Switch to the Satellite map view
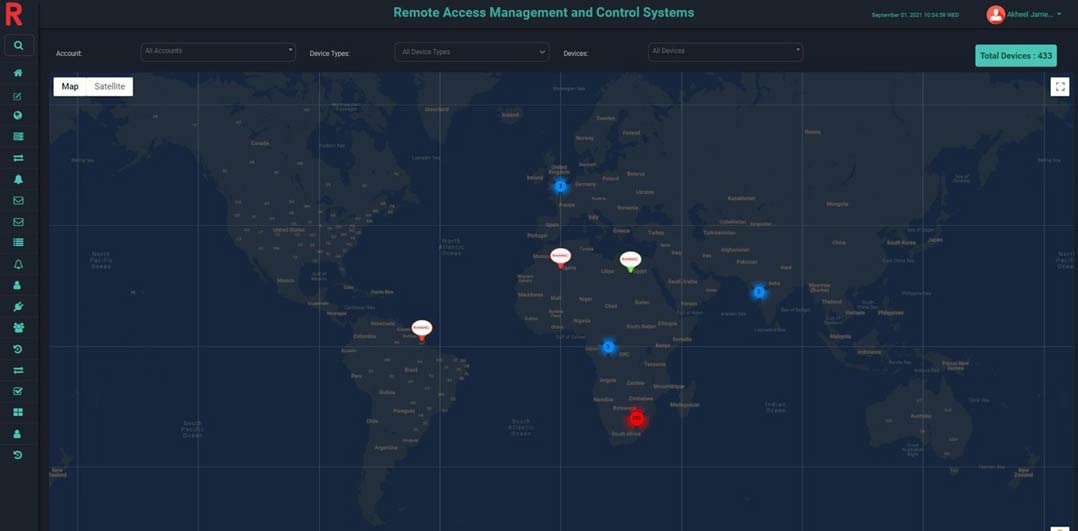Screen dimensions: 1078x531 (110, 87)
